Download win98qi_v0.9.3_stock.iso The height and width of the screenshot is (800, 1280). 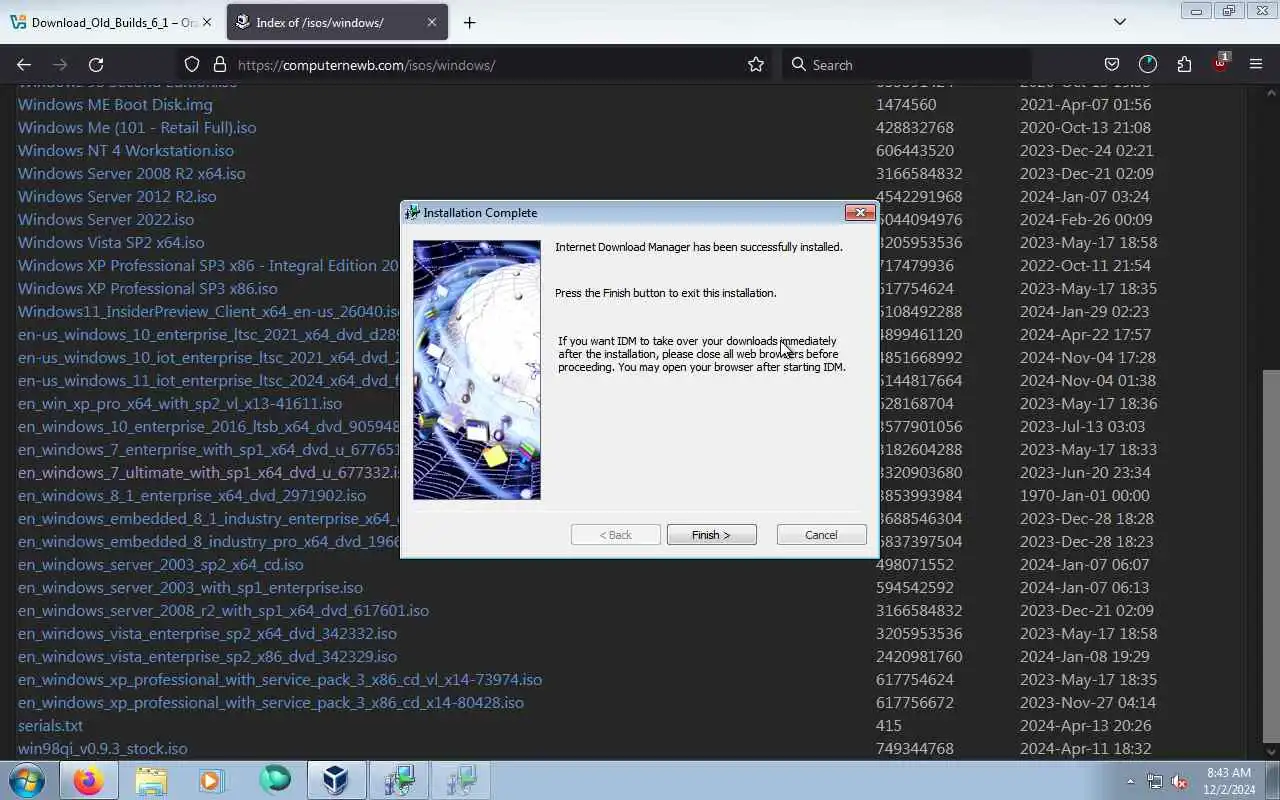coord(102,748)
